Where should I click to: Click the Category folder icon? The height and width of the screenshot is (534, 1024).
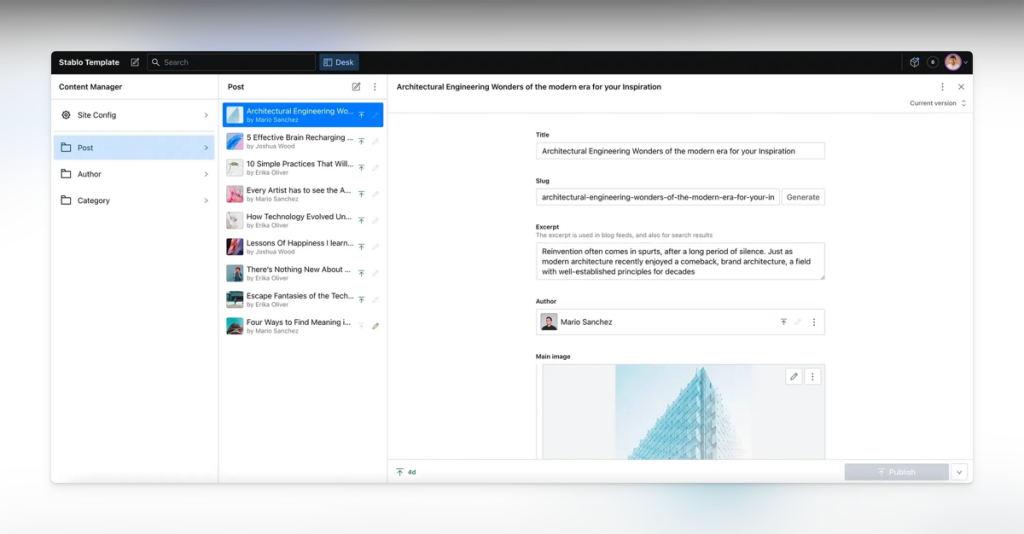[66, 200]
